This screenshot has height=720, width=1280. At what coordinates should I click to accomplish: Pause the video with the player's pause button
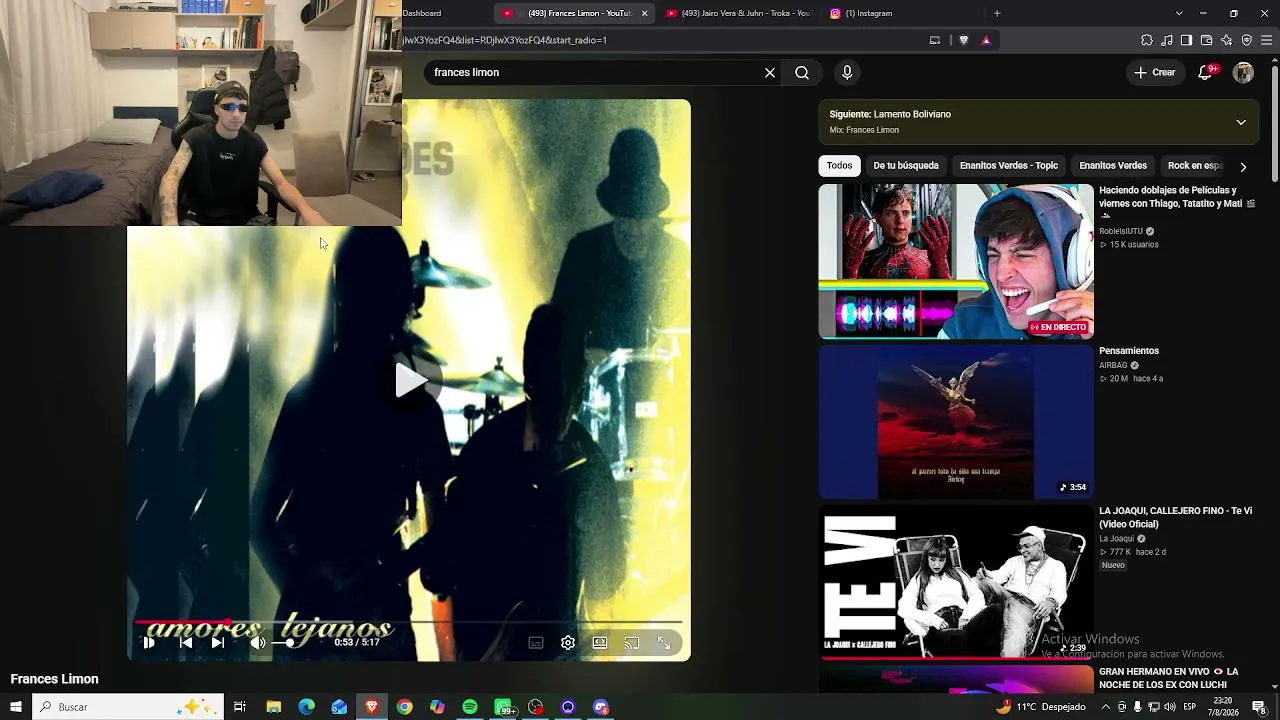click(x=149, y=643)
